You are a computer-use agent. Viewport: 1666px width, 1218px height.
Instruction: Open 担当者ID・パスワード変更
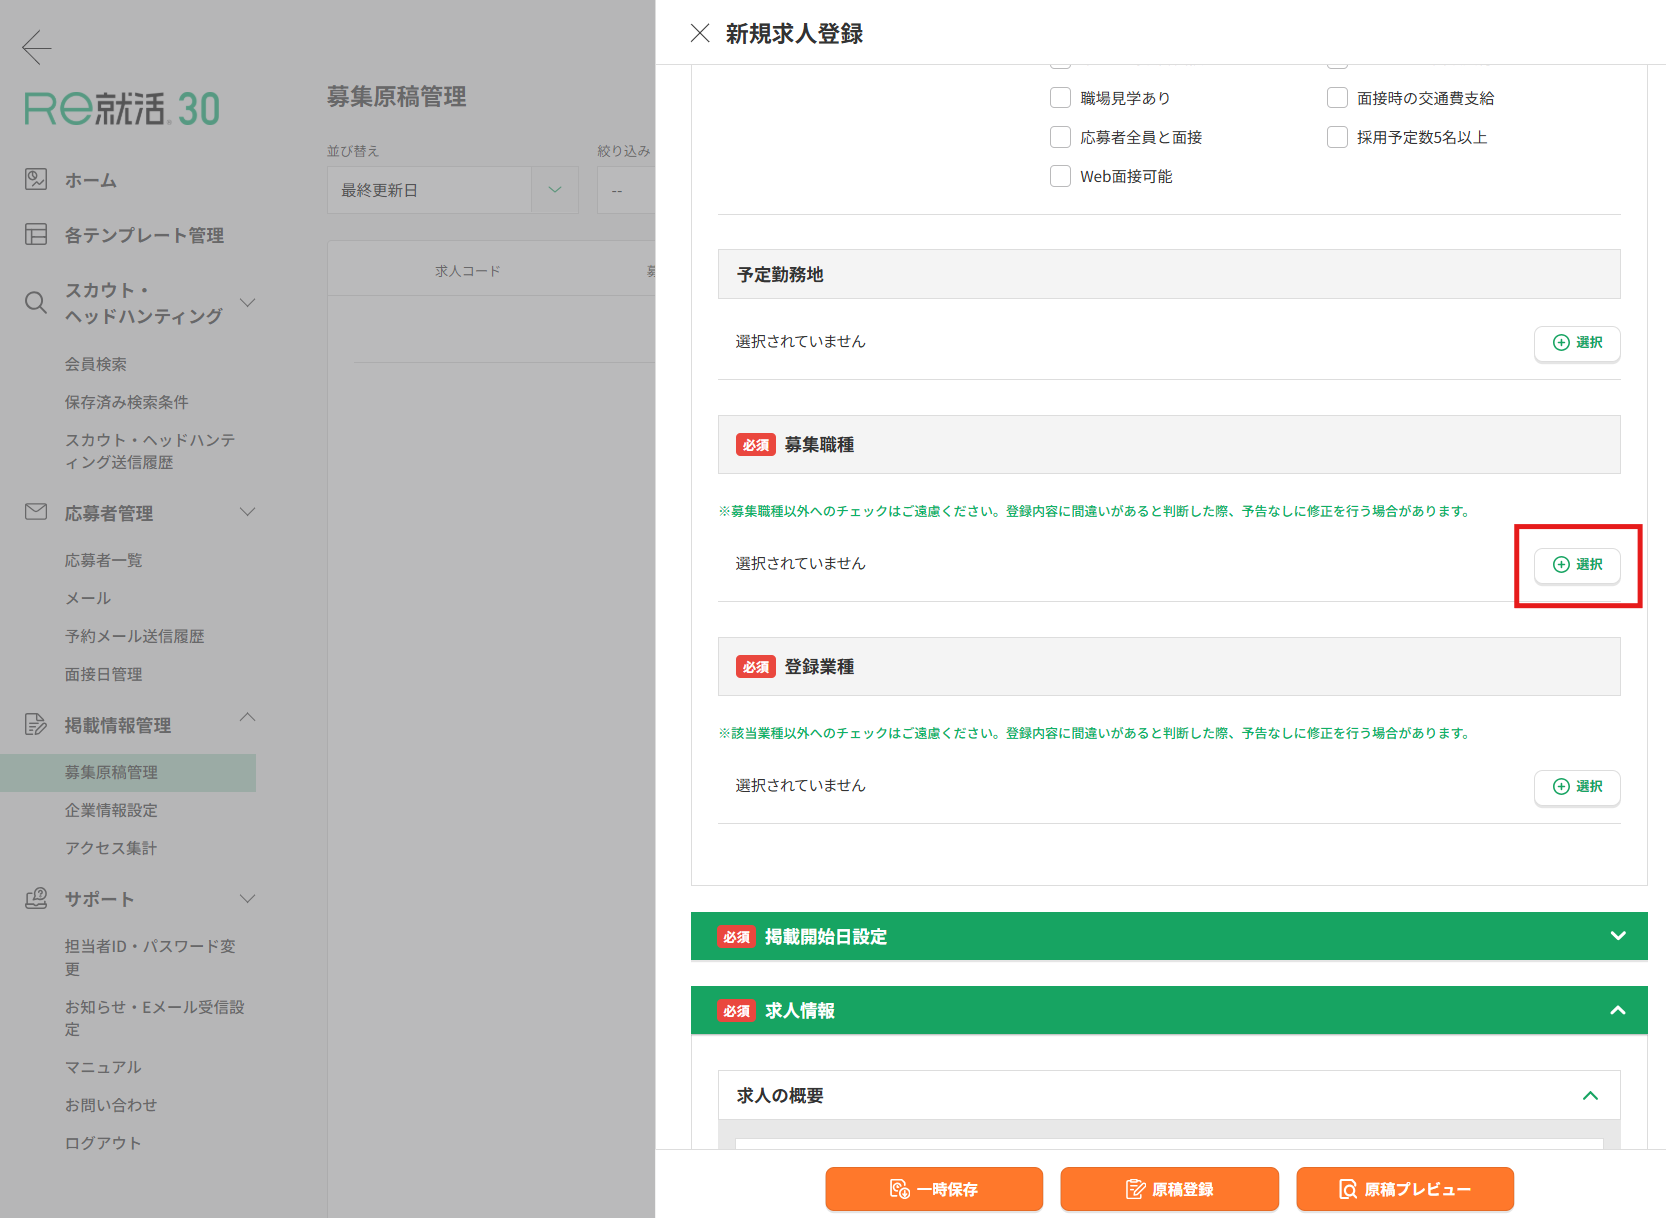click(150, 957)
